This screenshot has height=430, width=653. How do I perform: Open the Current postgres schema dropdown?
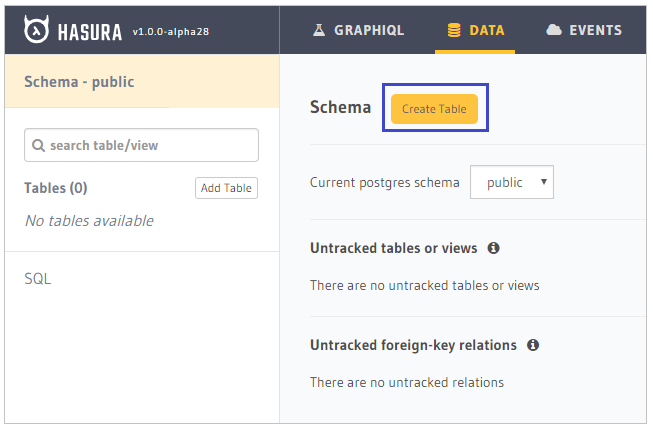tap(512, 182)
